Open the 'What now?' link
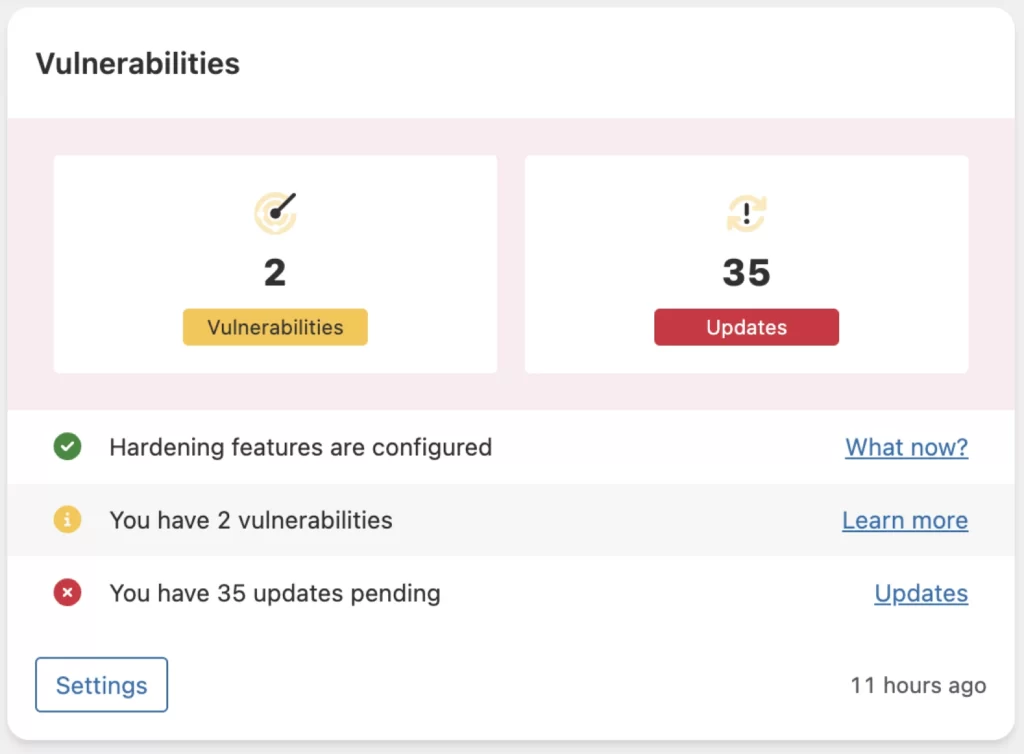Screen dimensions: 1024x754 [x=906, y=447]
